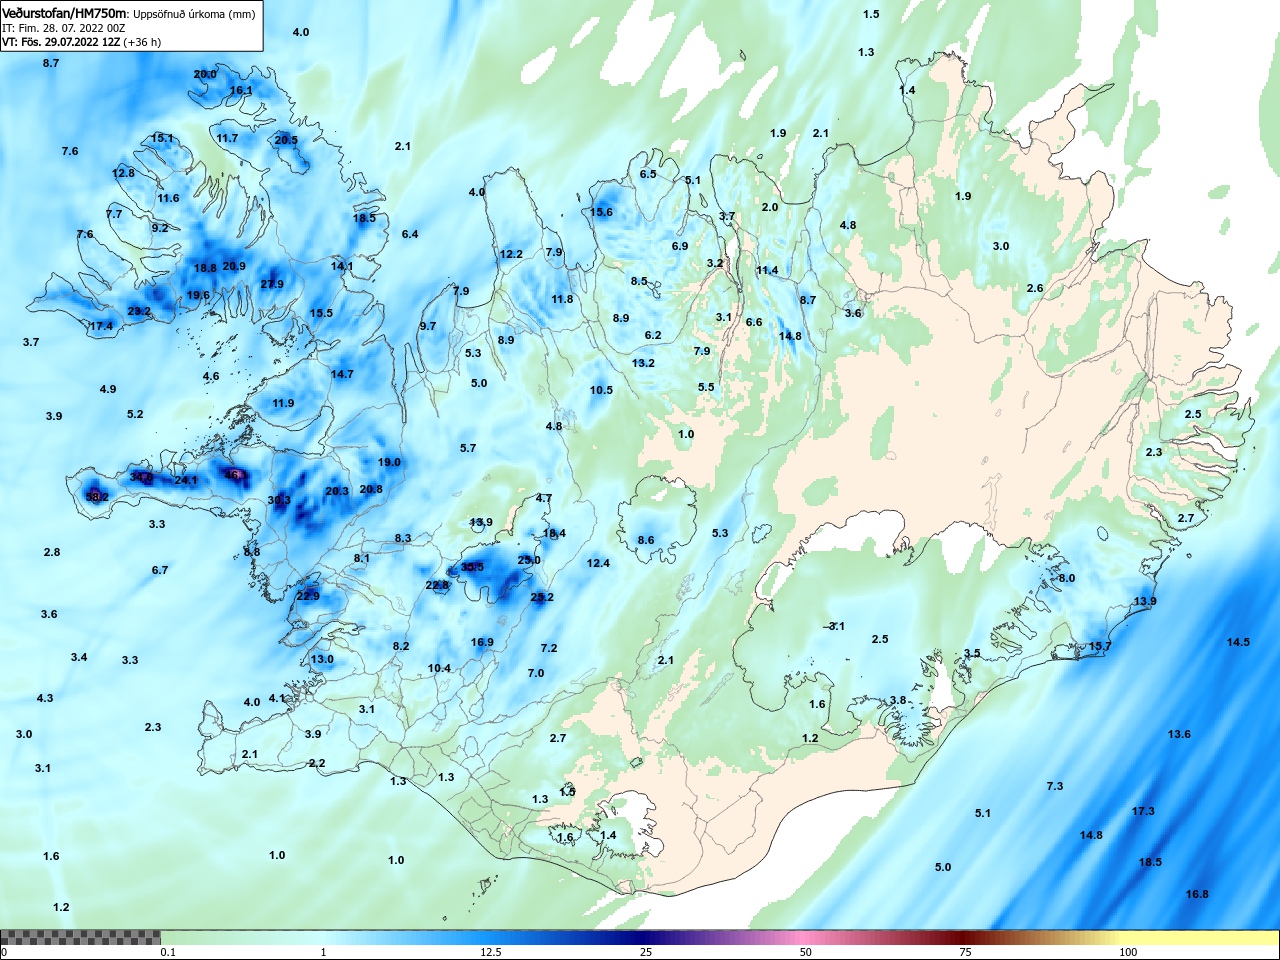Click the 20.3 value on the map
Image resolution: width=1280 pixels, height=960 pixels.
click(x=337, y=491)
